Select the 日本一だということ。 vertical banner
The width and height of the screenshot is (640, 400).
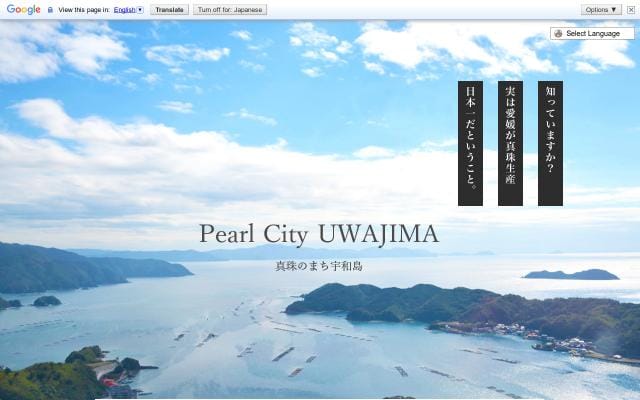(x=470, y=143)
